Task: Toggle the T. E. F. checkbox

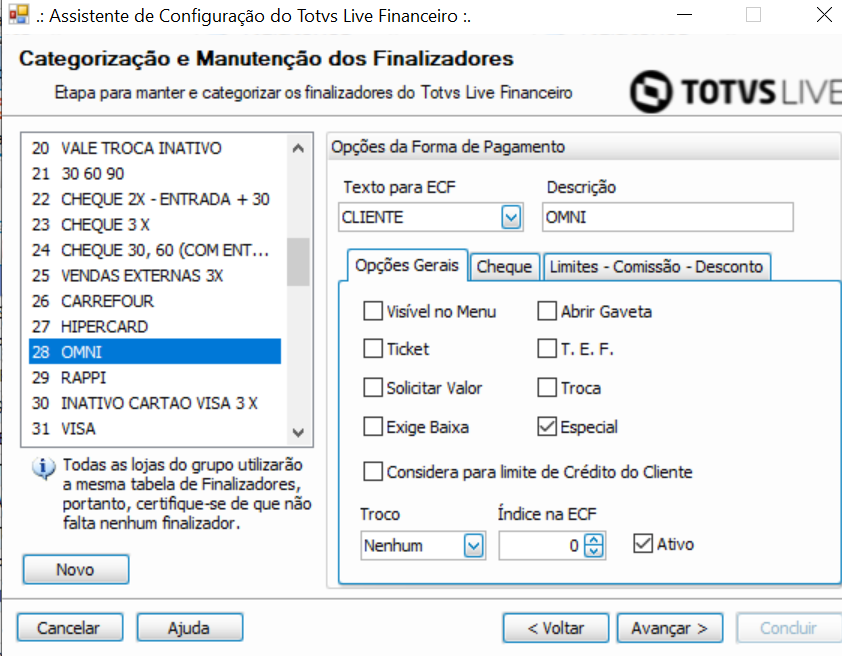Action: pyautogui.click(x=547, y=348)
